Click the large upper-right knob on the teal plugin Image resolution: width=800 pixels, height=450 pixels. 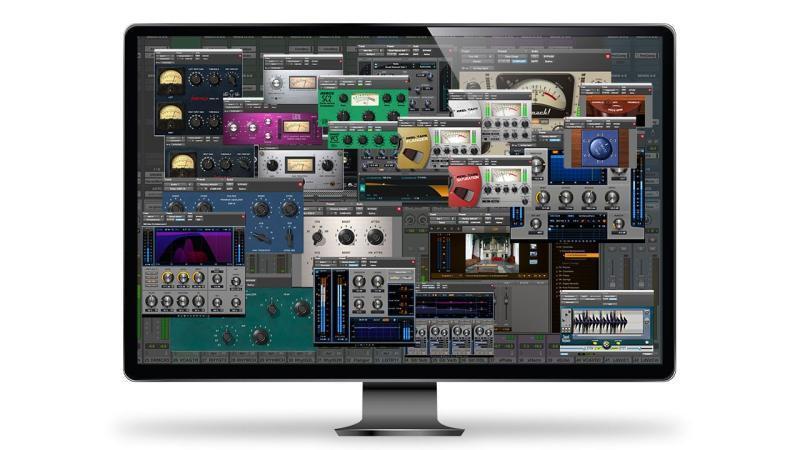tap(302, 308)
